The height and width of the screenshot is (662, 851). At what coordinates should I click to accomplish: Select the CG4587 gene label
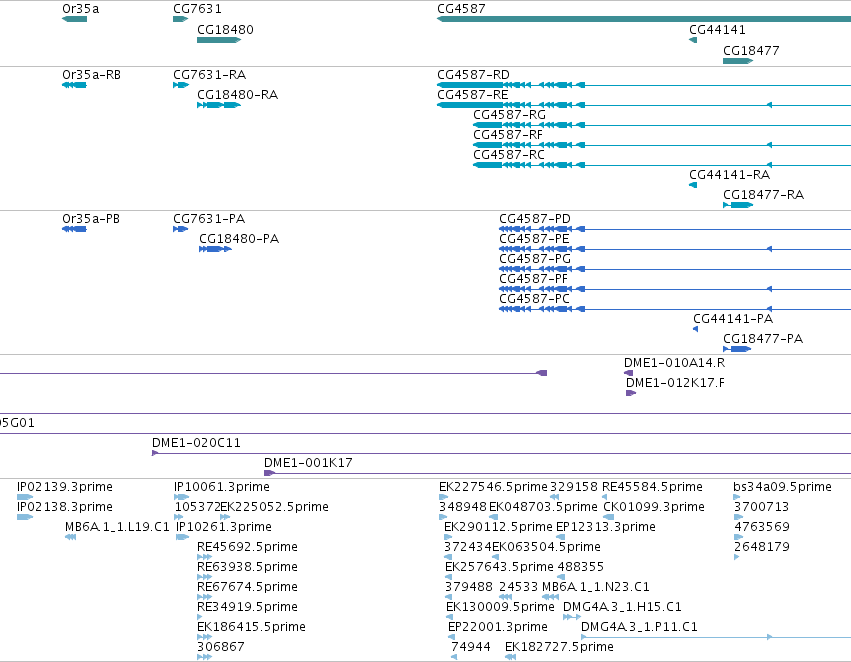(461, 9)
